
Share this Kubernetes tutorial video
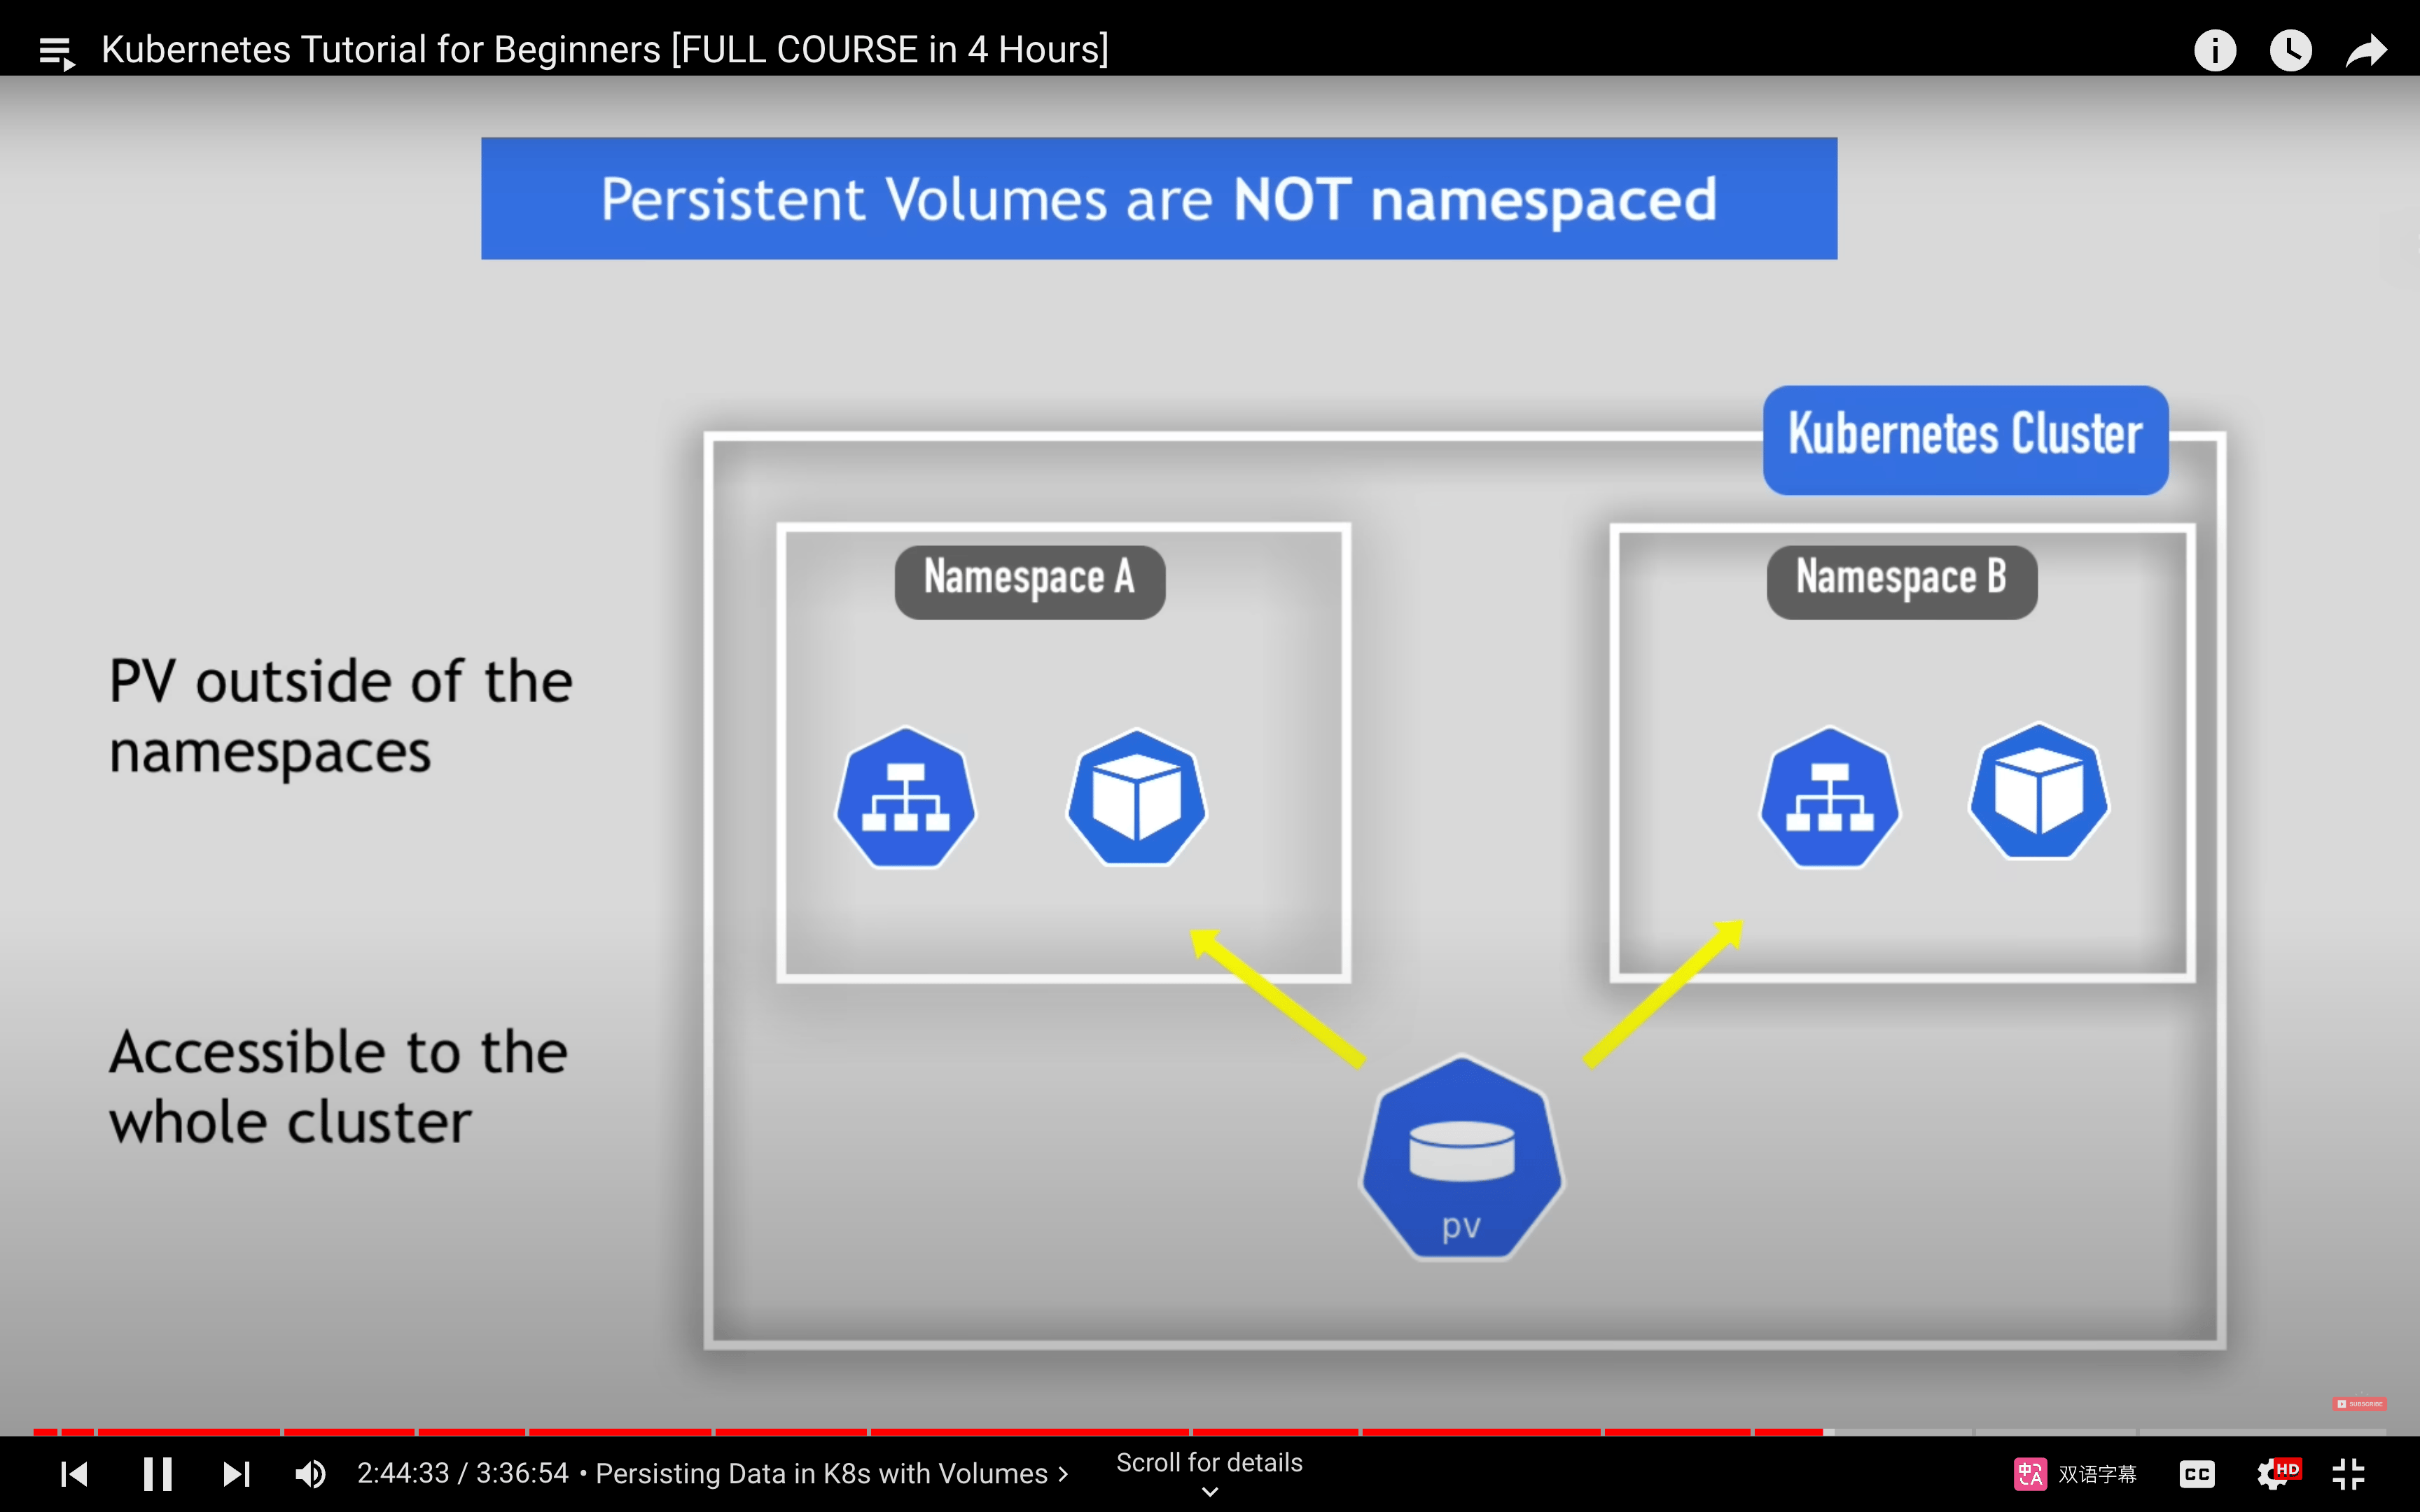tap(2366, 50)
